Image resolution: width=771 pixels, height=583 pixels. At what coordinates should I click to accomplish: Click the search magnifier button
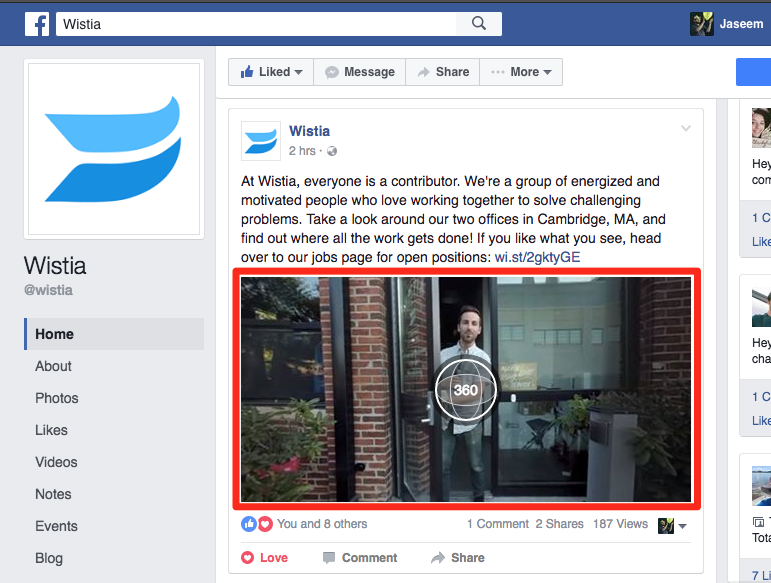pyautogui.click(x=478, y=24)
